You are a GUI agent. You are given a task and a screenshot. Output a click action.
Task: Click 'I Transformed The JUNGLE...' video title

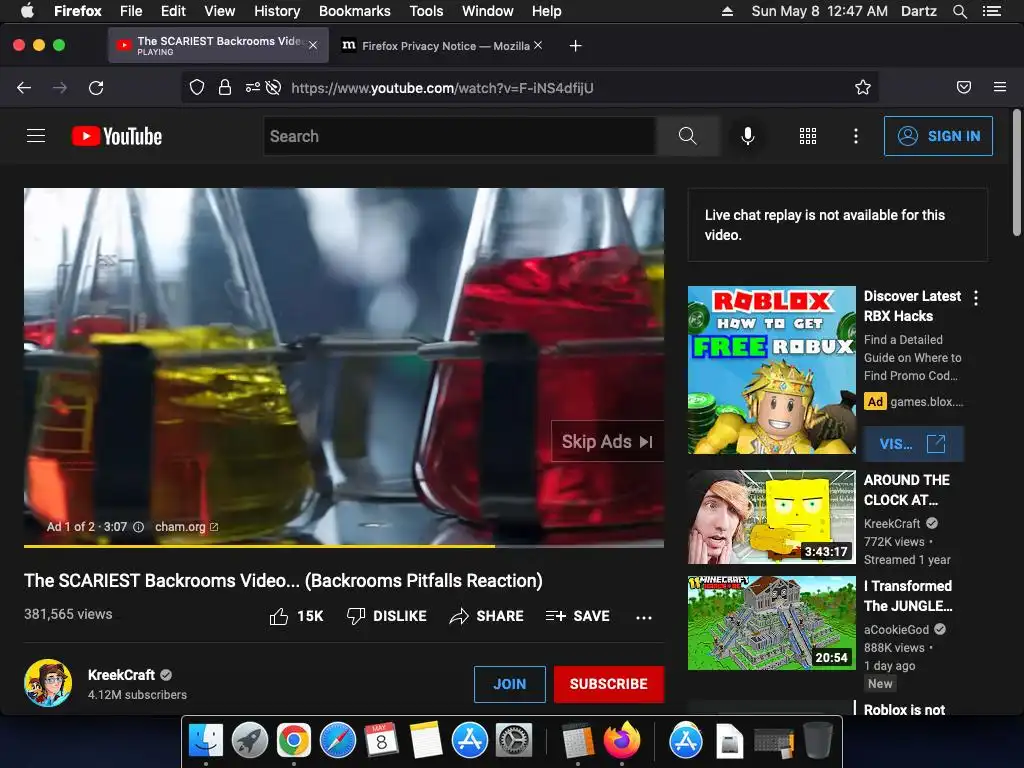908,596
